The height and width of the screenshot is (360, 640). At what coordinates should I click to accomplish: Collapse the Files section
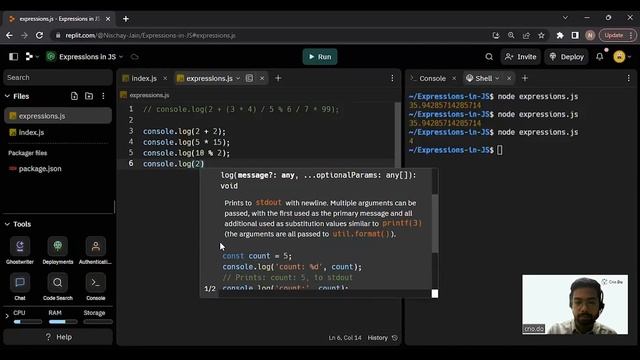coord(7,96)
